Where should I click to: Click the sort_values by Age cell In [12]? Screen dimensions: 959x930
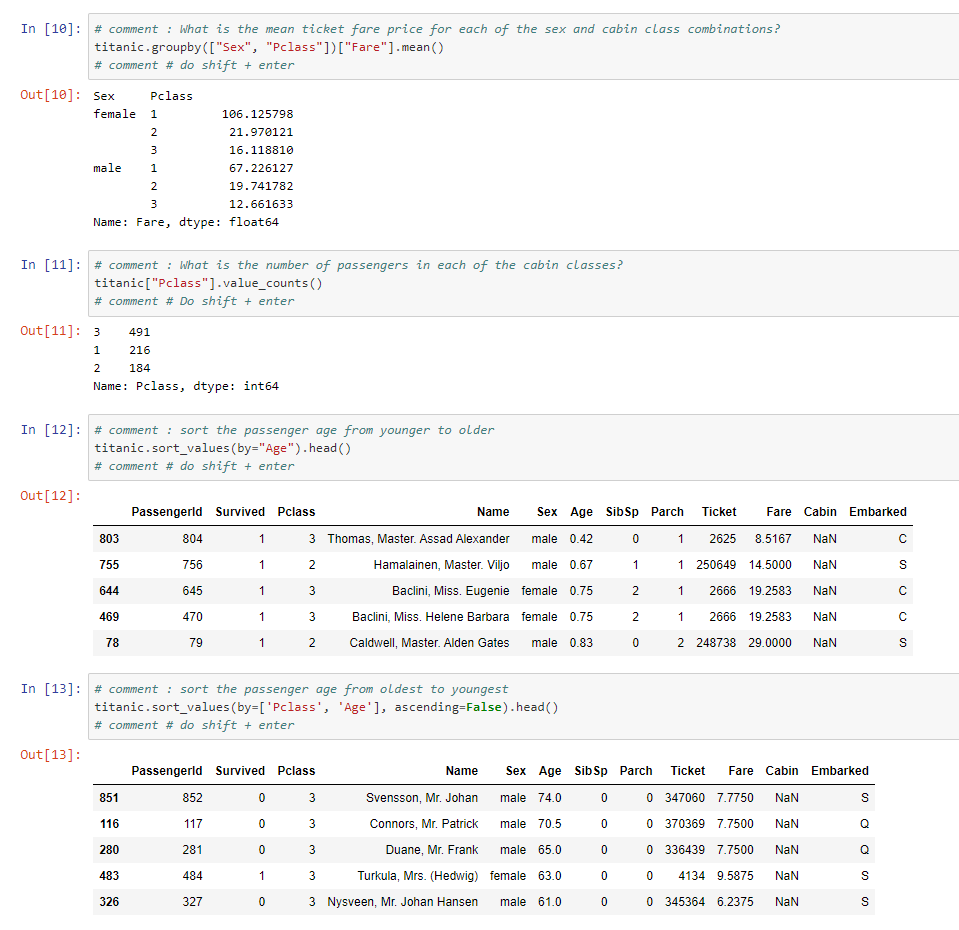point(520,448)
